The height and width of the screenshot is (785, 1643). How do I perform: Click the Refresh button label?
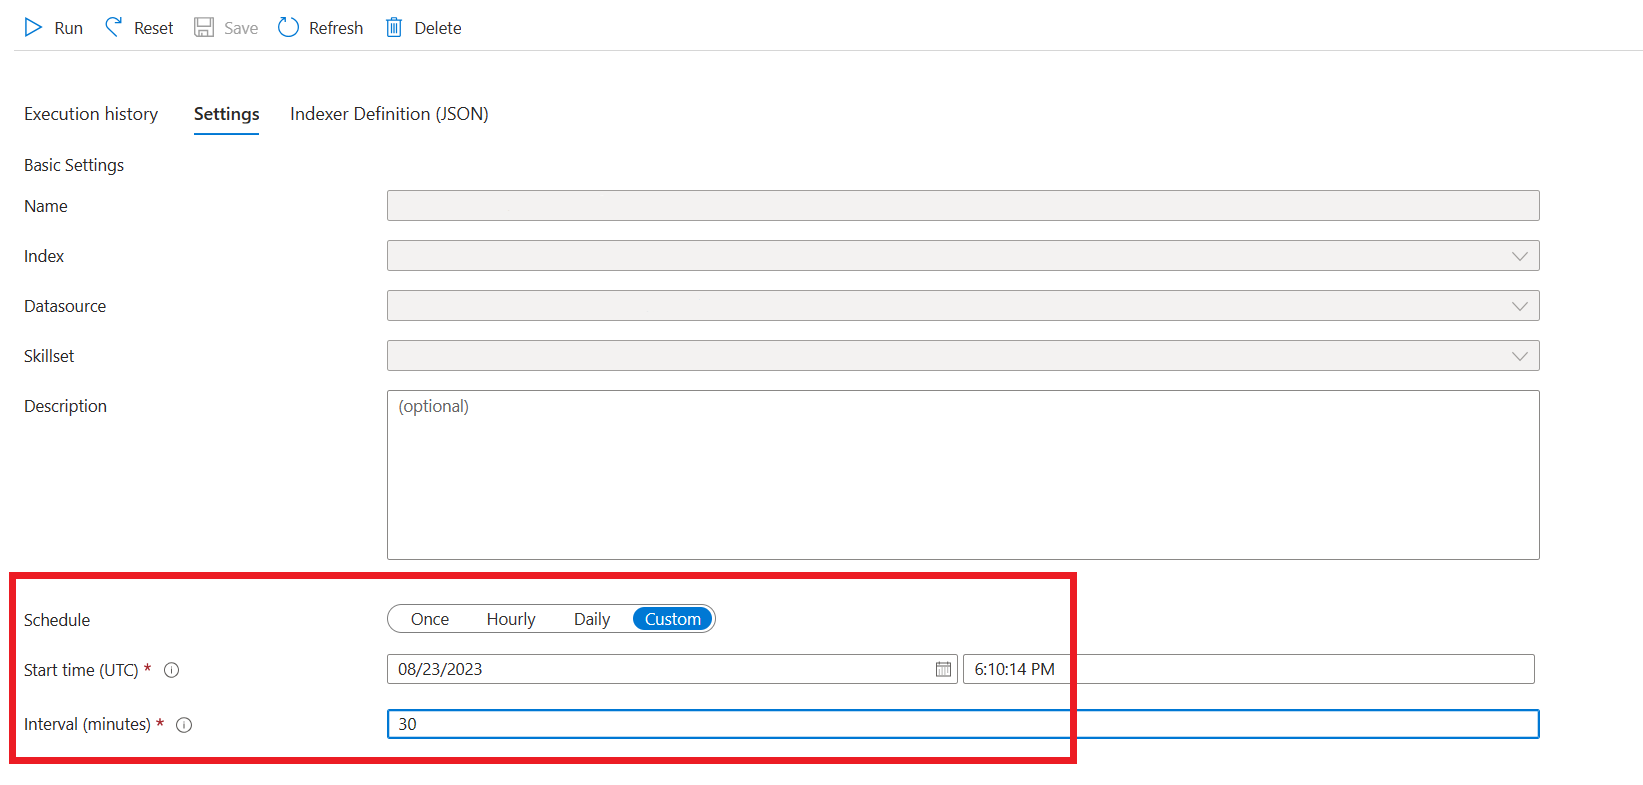point(336,28)
